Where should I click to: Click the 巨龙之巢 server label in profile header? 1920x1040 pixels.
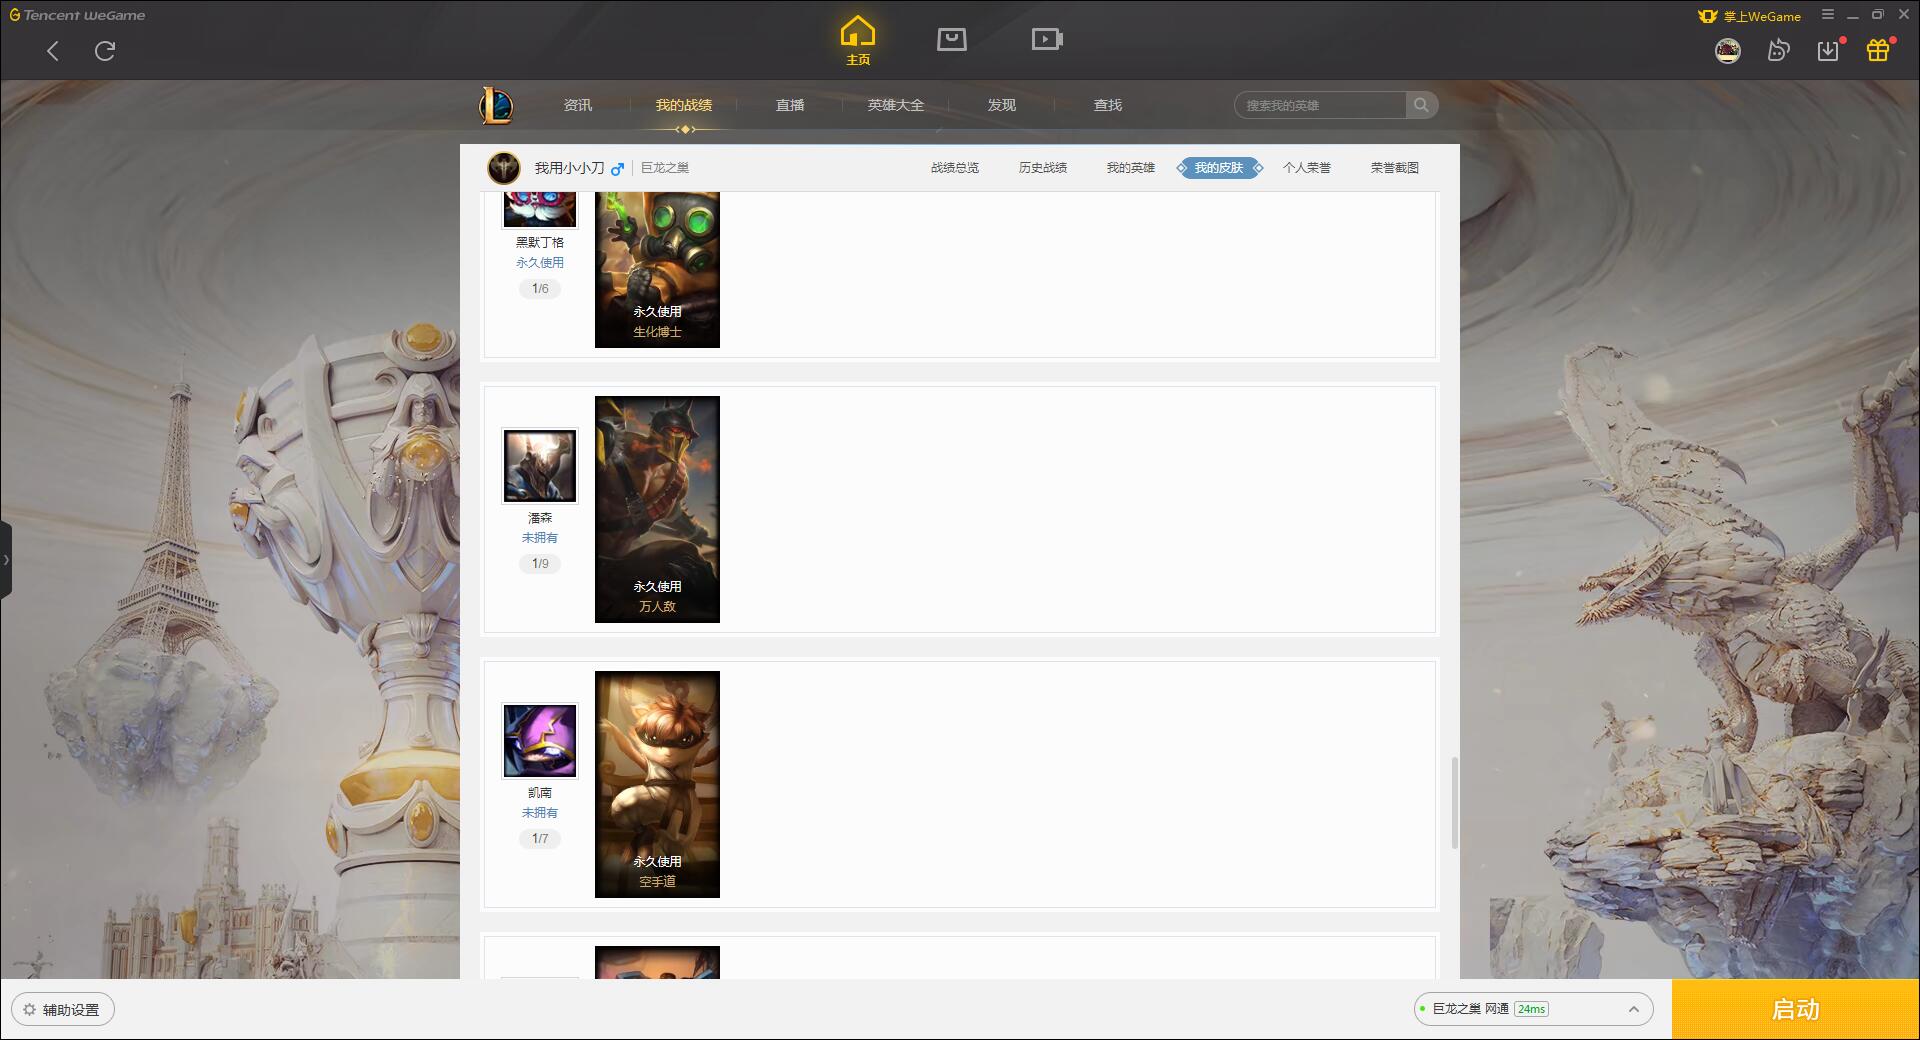[x=665, y=168]
